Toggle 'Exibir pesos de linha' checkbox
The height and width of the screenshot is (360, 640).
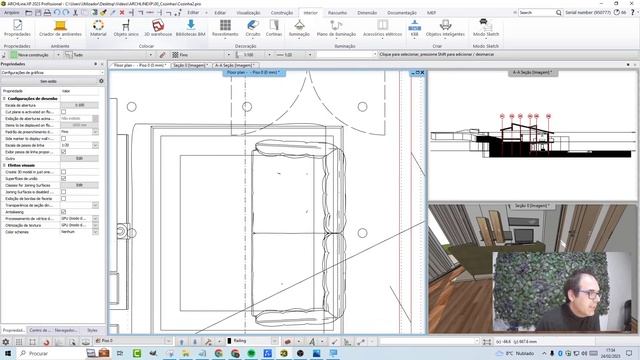[x=63, y=152]
